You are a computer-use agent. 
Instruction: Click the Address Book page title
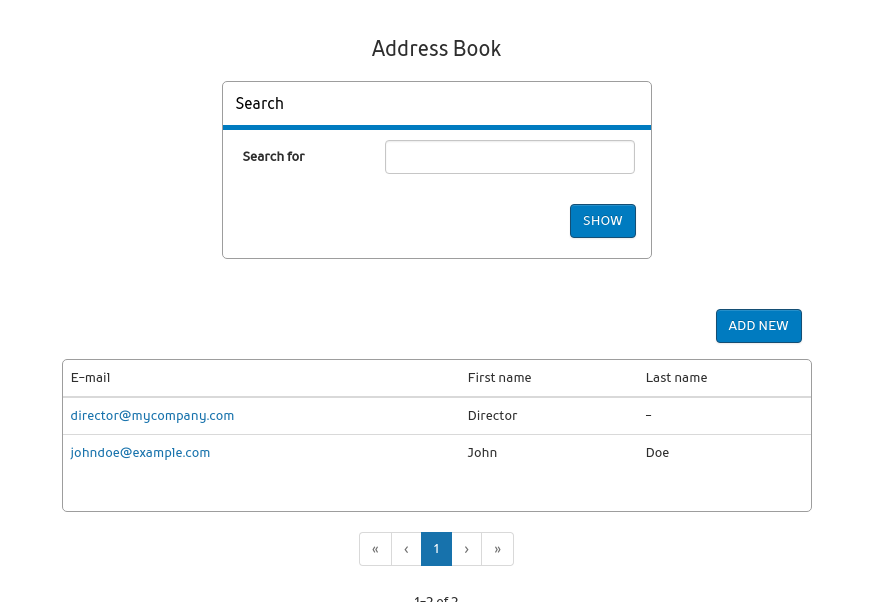[436, 49]
